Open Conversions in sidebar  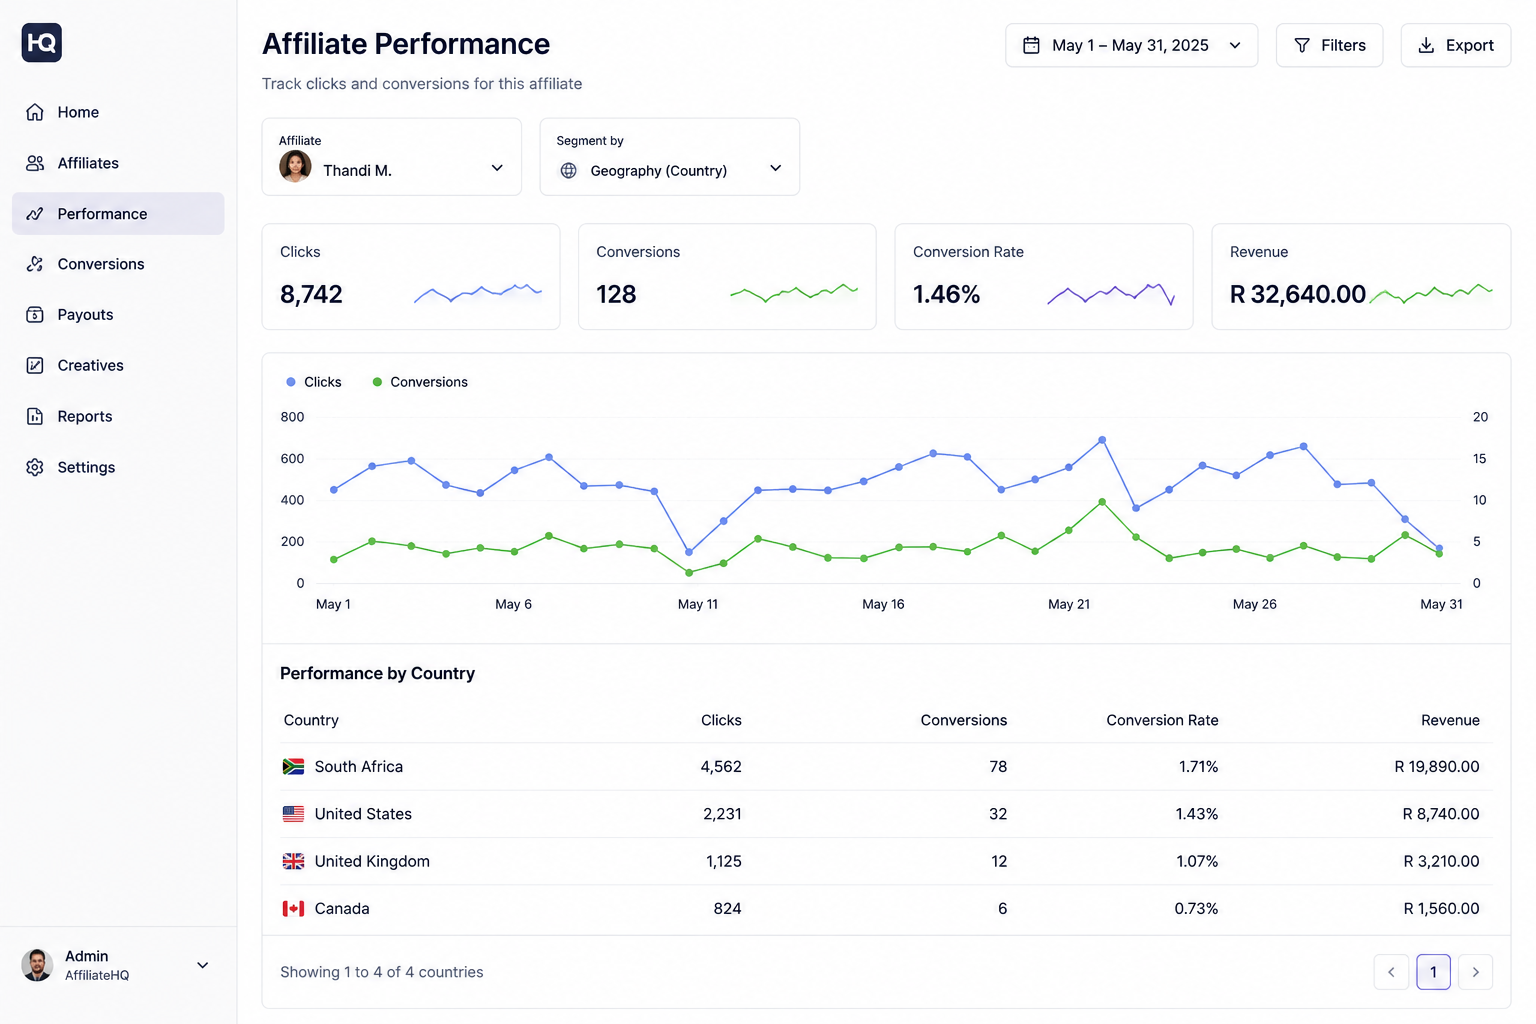[118, 264]
